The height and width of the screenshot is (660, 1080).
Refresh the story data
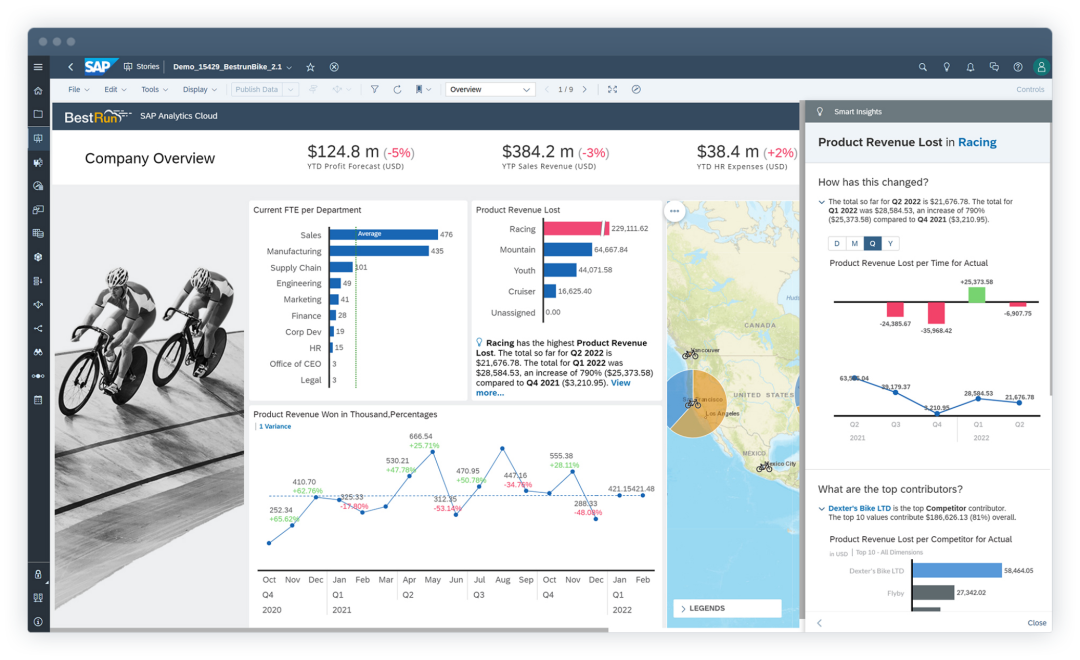tap(397, 89)
